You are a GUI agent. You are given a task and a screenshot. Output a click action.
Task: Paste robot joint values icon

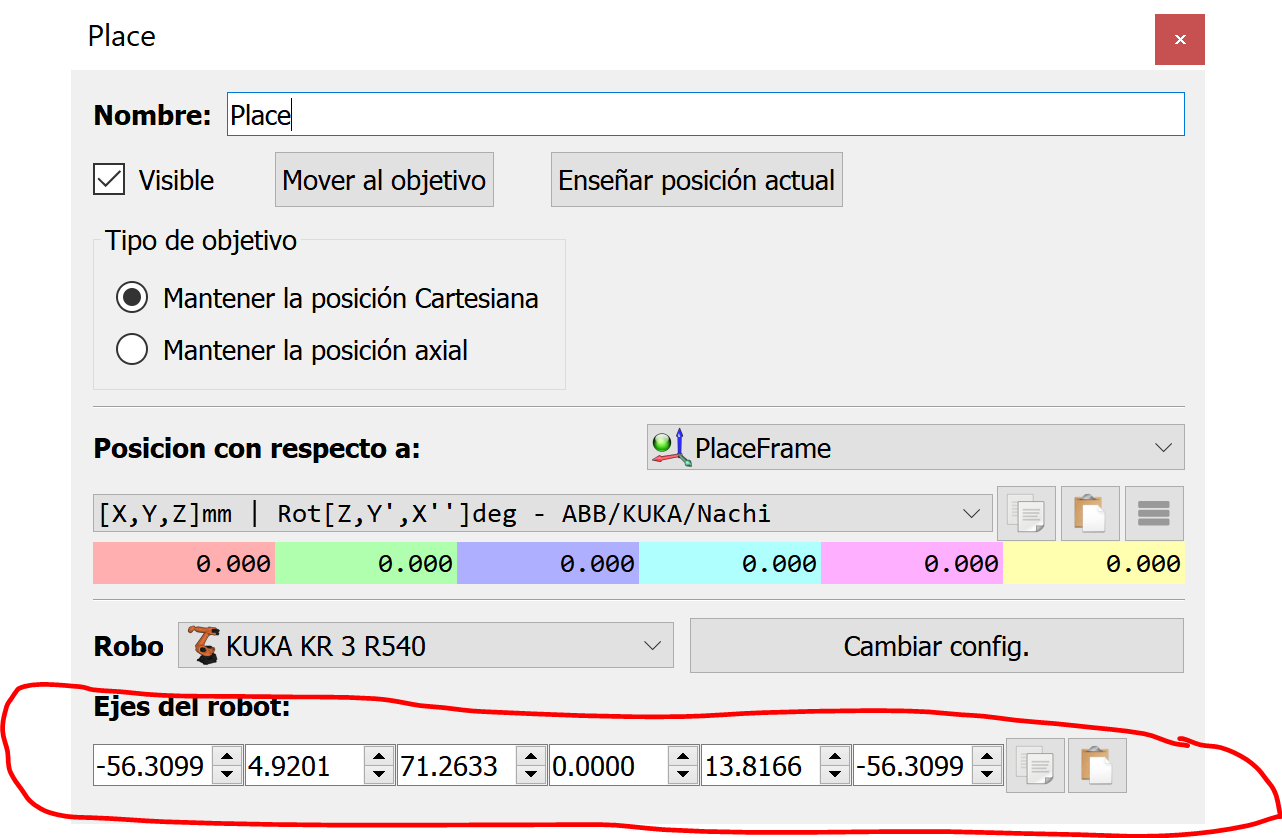[x=1097, y=766]
